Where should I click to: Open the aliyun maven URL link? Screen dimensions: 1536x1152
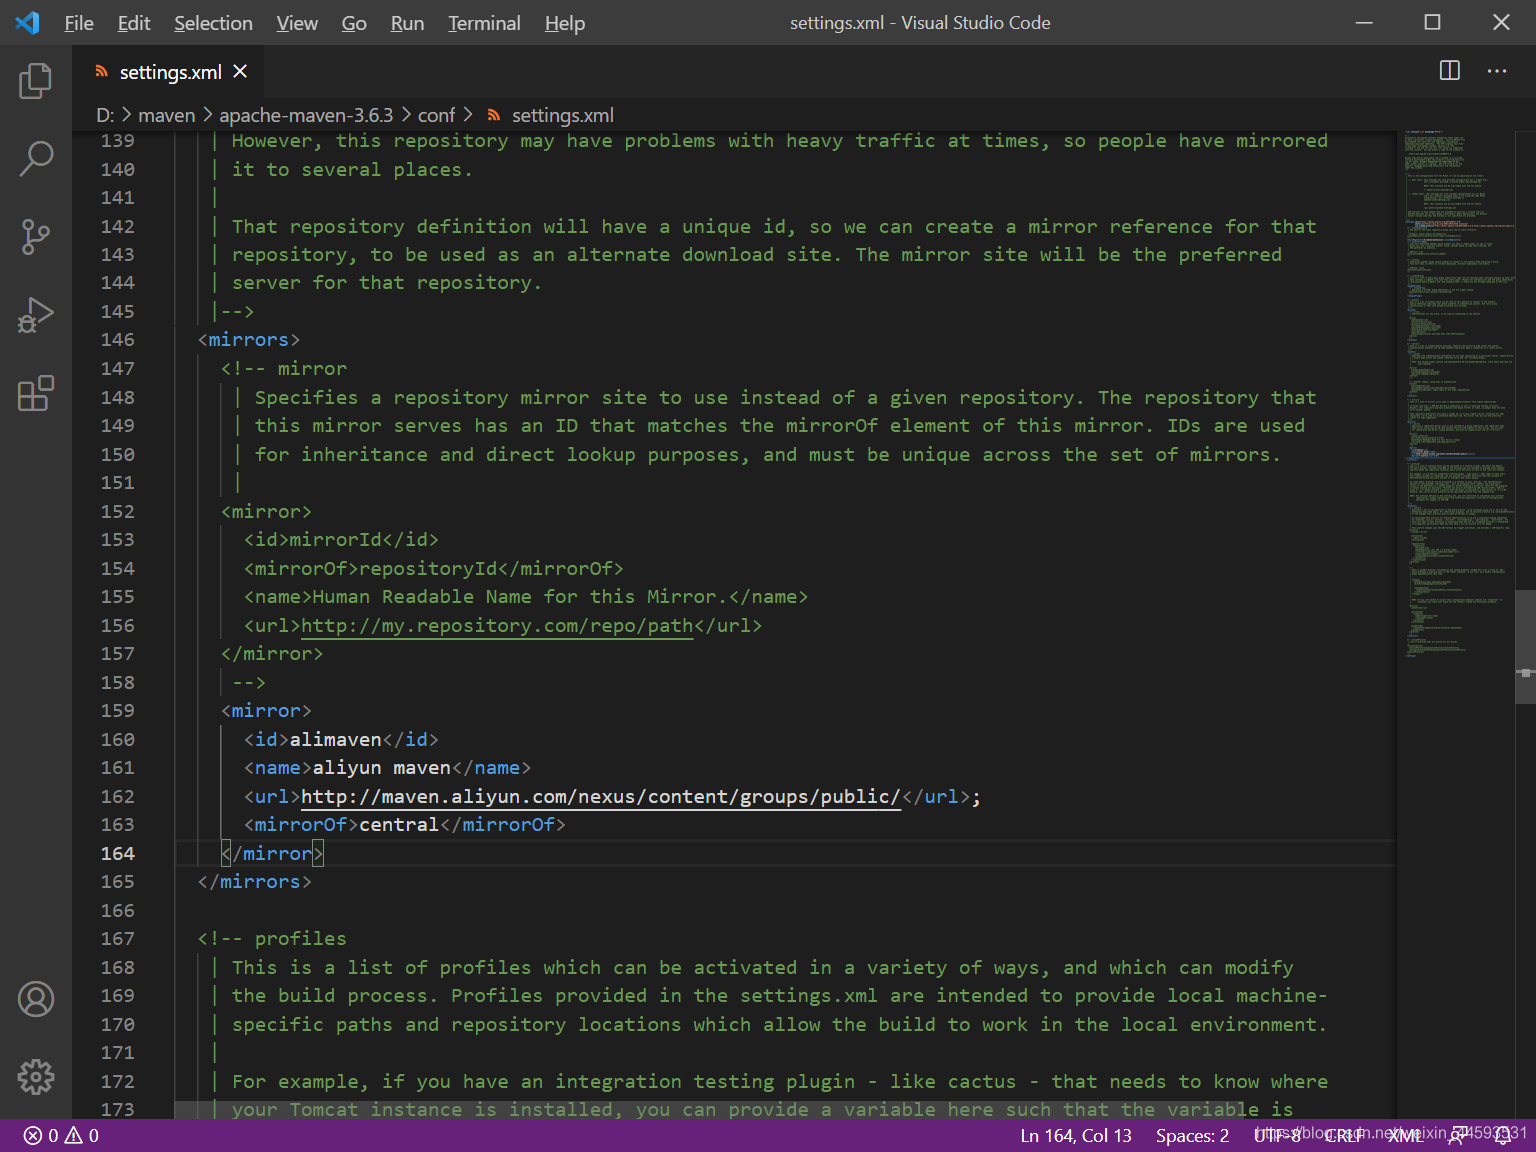pyautogui.click(x=600, y=797)
